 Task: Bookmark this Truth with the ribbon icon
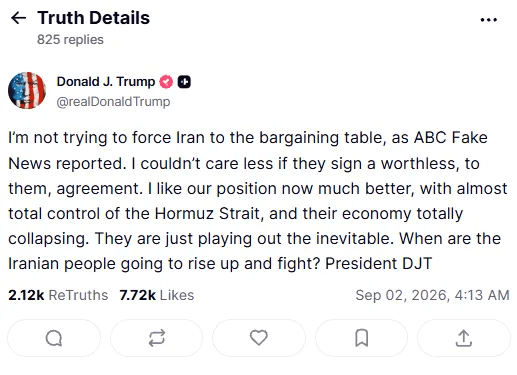coord(362,338)
